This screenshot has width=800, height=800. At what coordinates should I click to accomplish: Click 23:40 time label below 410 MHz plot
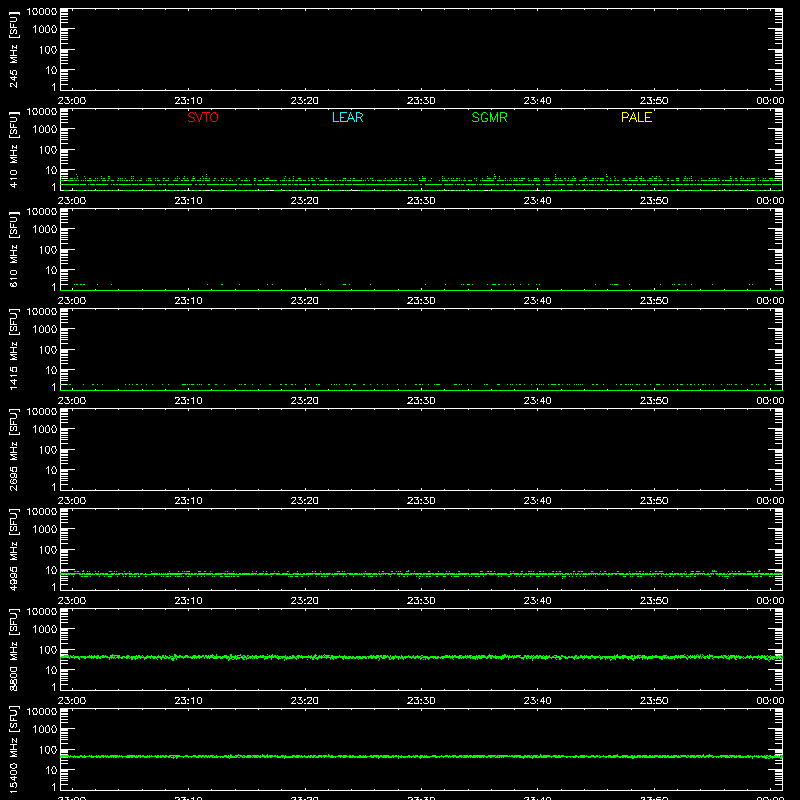pos(537,201)
